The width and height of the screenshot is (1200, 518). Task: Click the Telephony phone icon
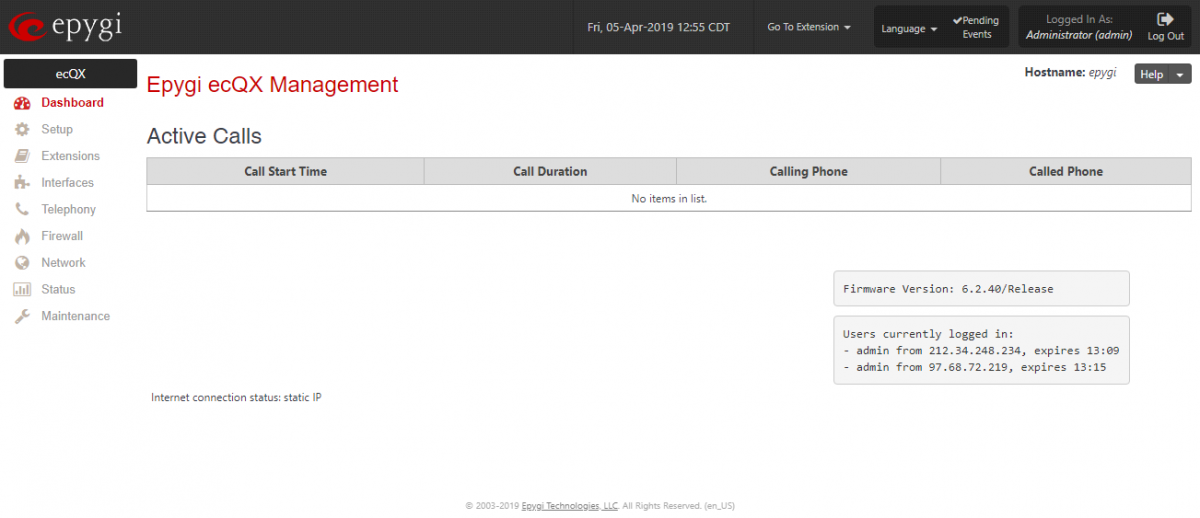(22, 210)
